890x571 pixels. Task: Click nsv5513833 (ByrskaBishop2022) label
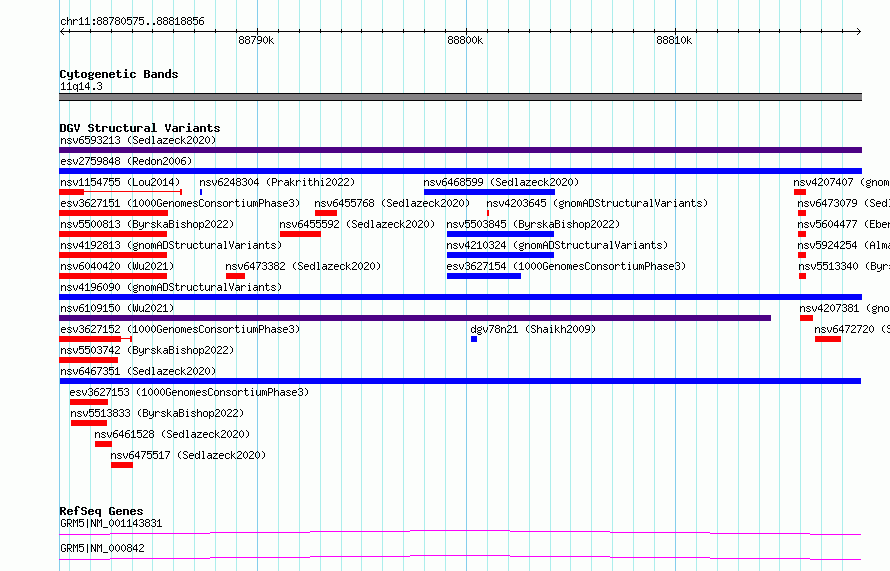coord(157,413)
